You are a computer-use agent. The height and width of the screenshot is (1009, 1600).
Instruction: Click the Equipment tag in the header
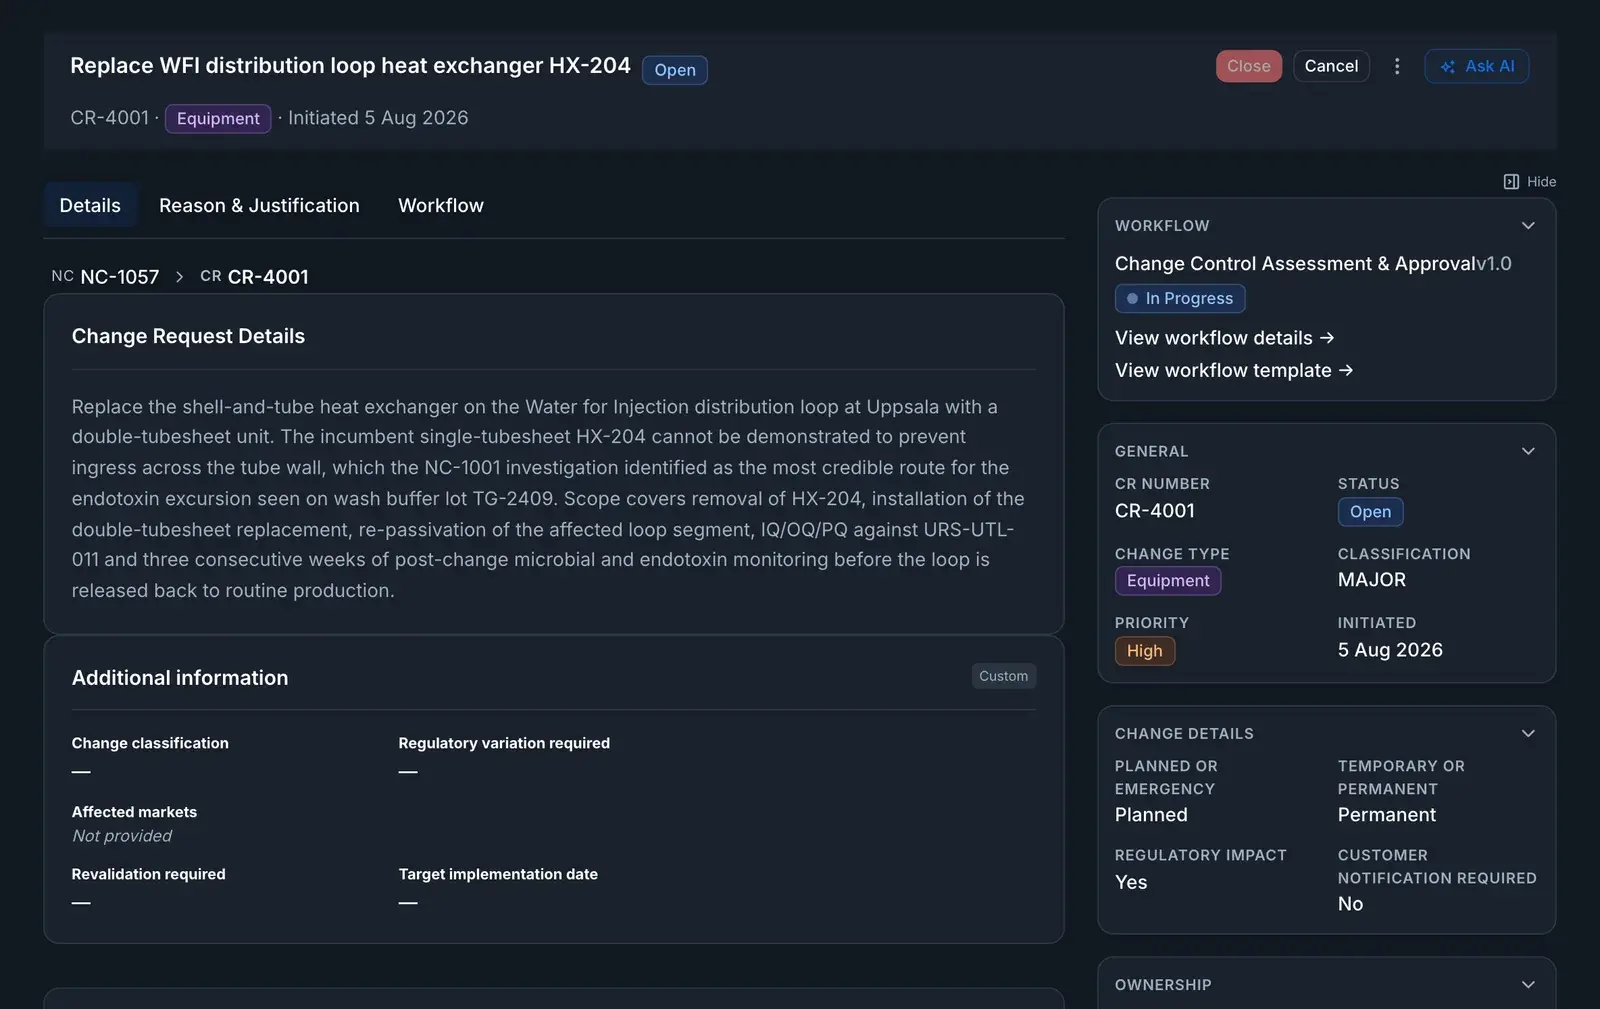(218, 118)
